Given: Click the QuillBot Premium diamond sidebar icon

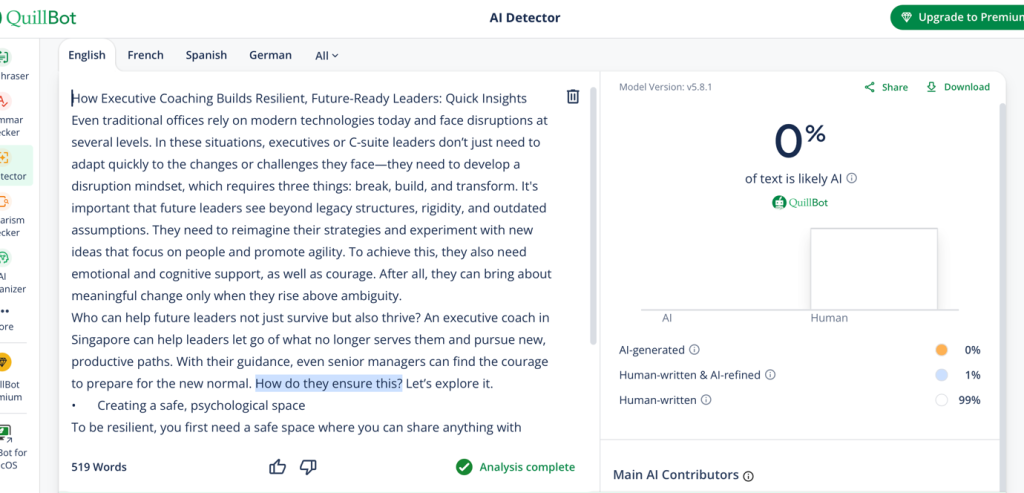Looking at the screenshot, I should (6, 361).
